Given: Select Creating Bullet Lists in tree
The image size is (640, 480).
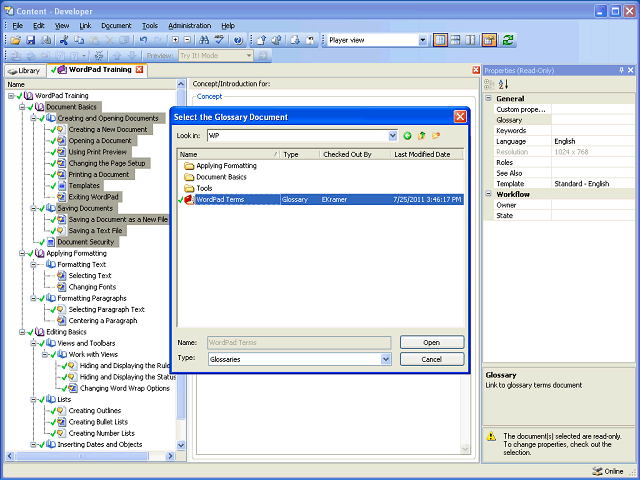Looking at the screenshot, I should (98, 422).
